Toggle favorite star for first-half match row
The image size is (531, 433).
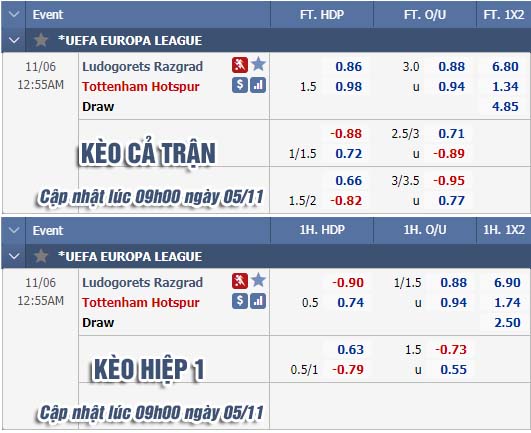click(259, 280)
